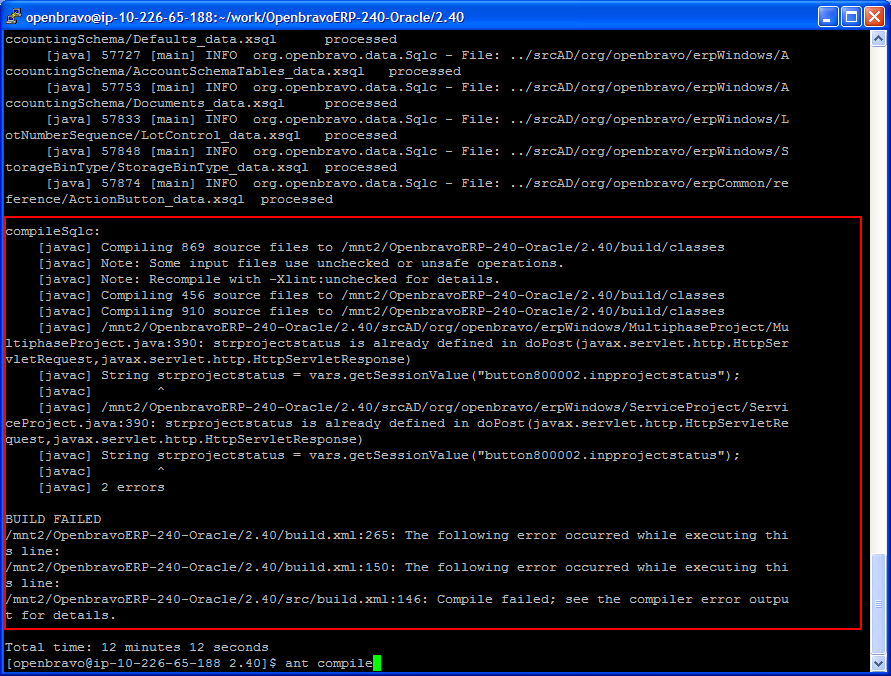
Task: Click 'Documents_data.xsql processed' line
Action: pyautogui.click(x=201, y=103)
